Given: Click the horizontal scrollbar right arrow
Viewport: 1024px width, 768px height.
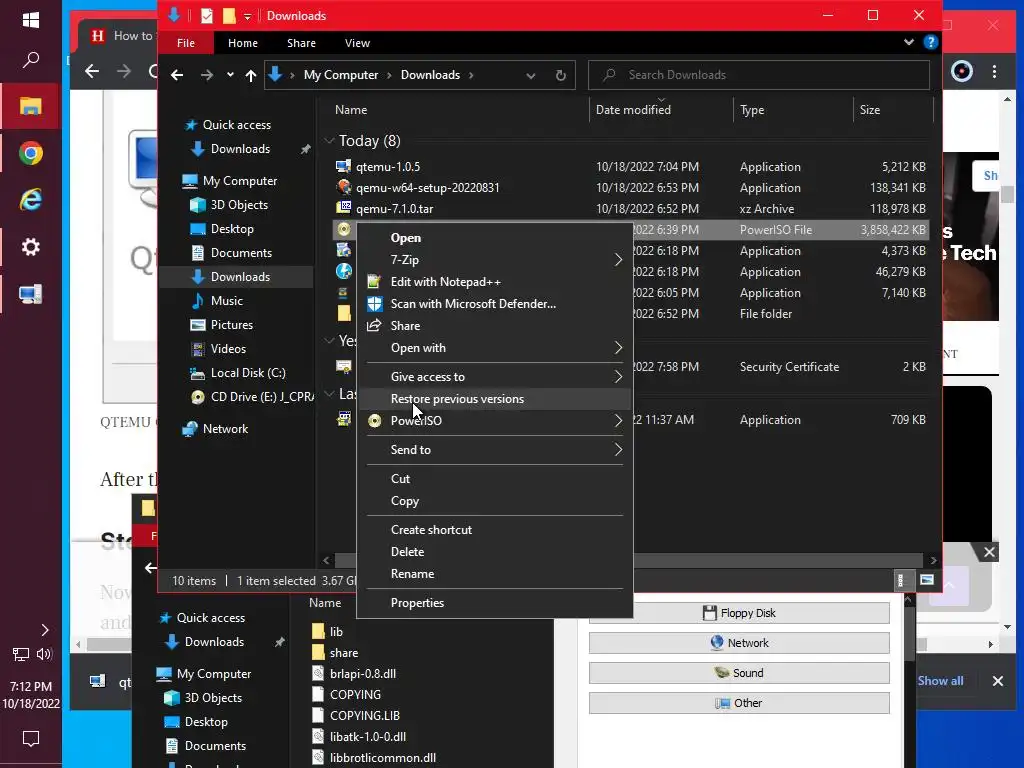Looking at the screenshot, I should pyautogui.click(x=933, y=560).
